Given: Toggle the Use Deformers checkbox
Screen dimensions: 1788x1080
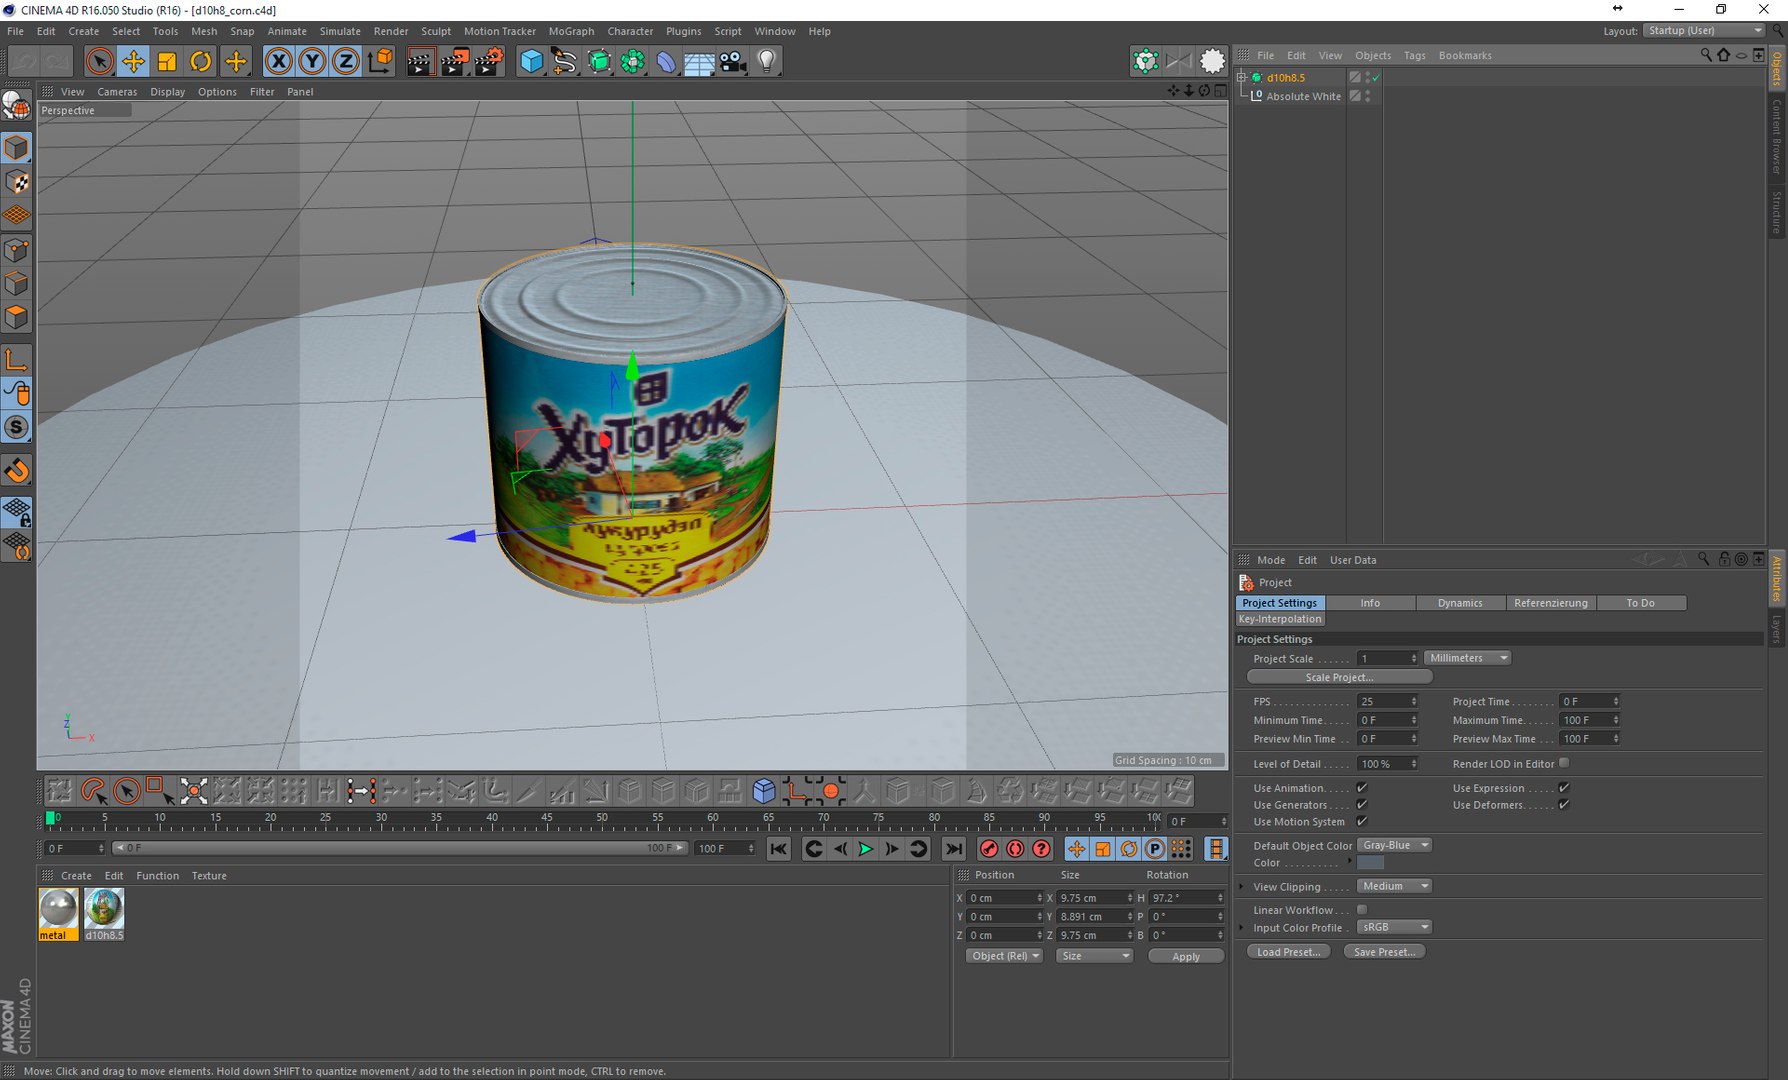Looking at the screenshot, I should pos(1564,805).
